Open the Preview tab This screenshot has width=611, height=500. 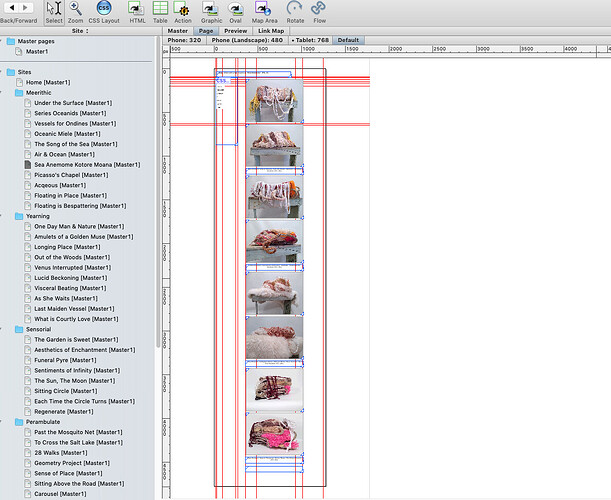pyautogui.click(x=235, y=31)
